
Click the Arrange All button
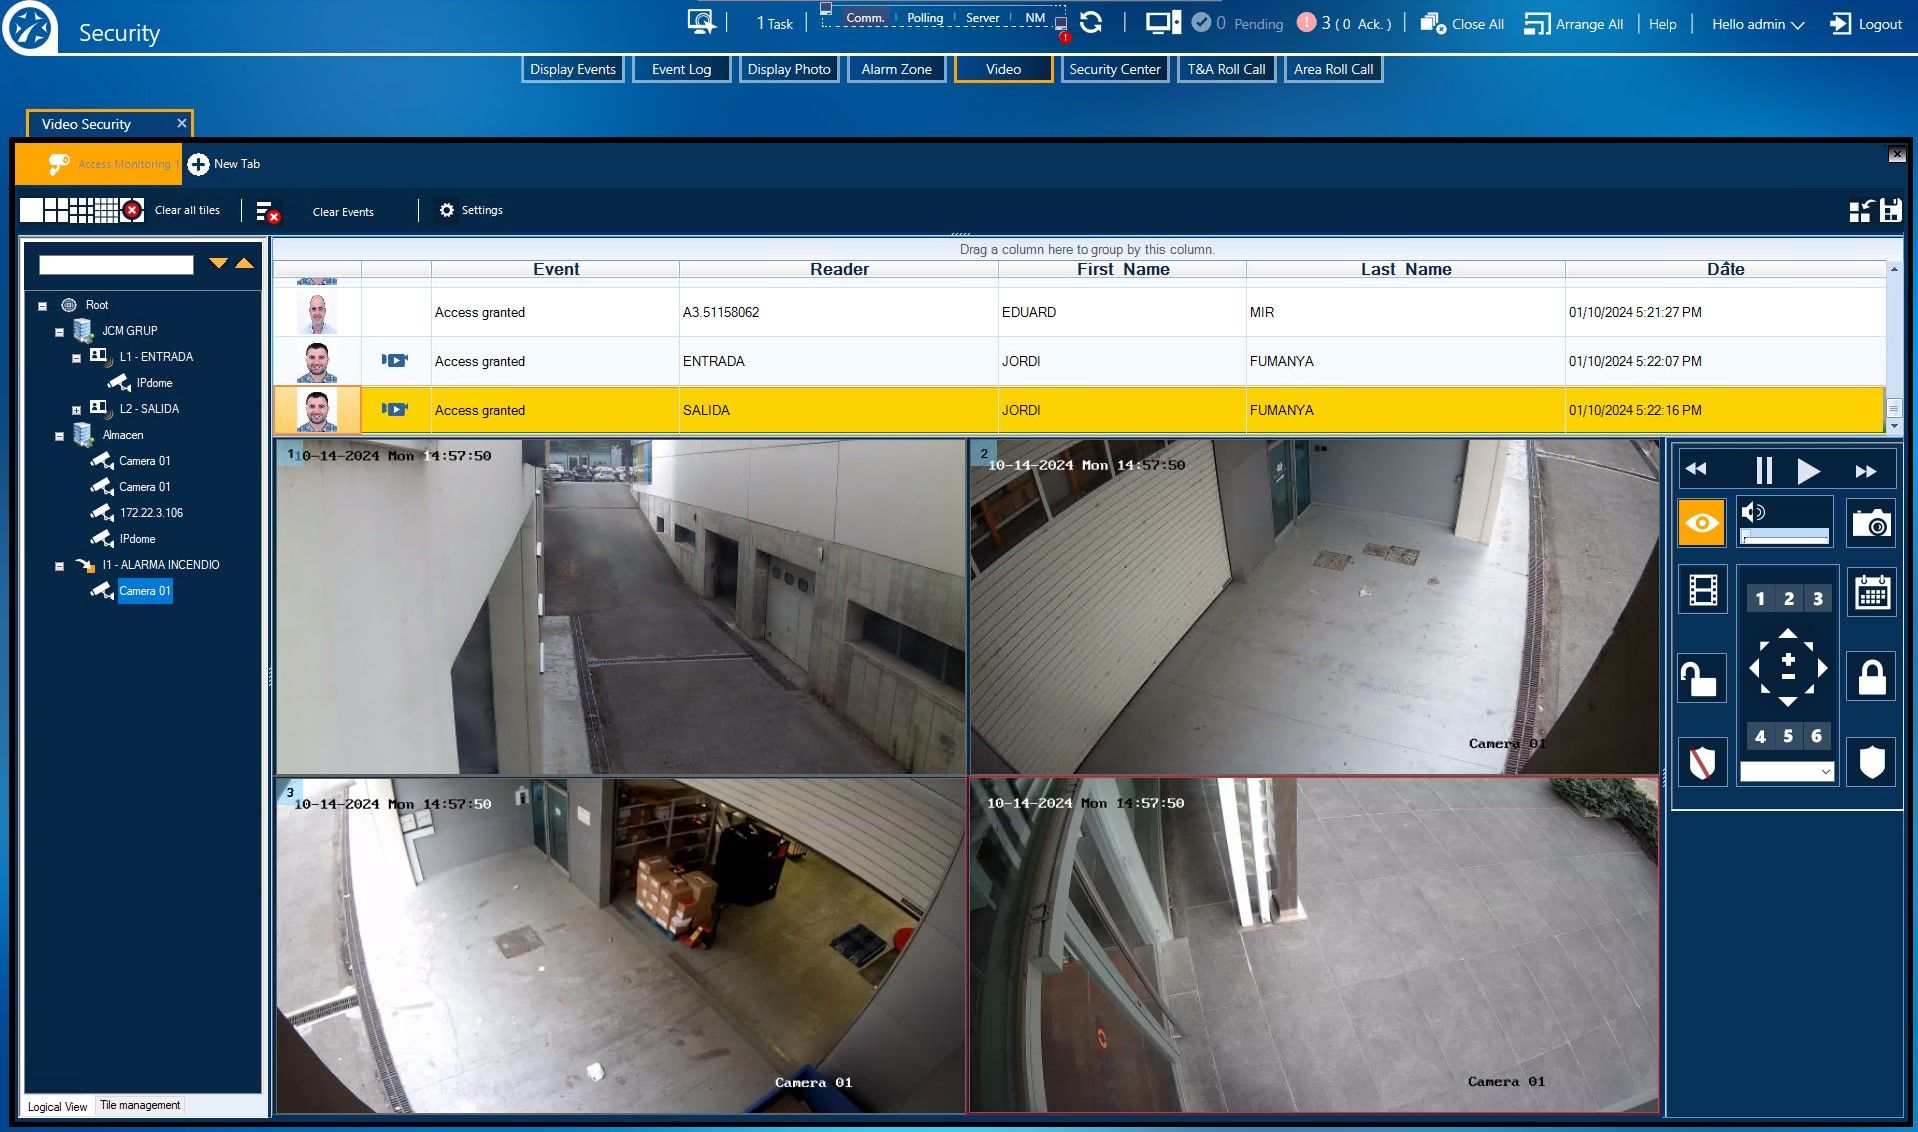click(1574, 24)
